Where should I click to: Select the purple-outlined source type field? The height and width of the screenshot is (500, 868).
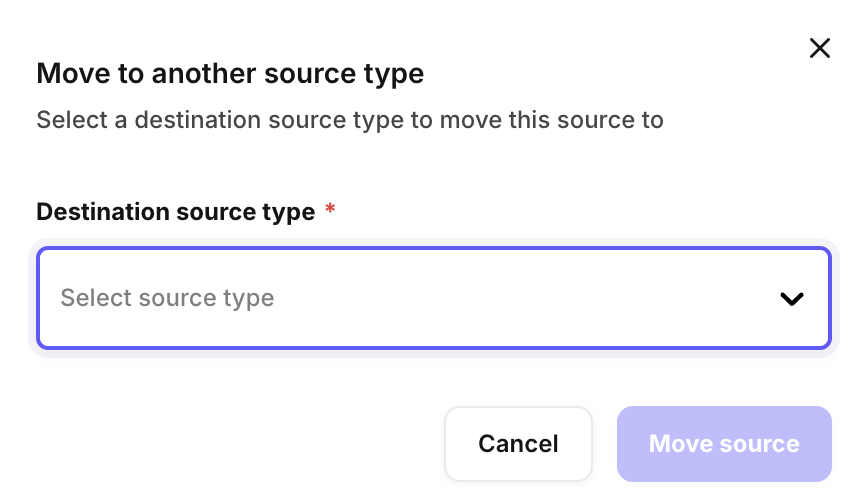[433, 298]
